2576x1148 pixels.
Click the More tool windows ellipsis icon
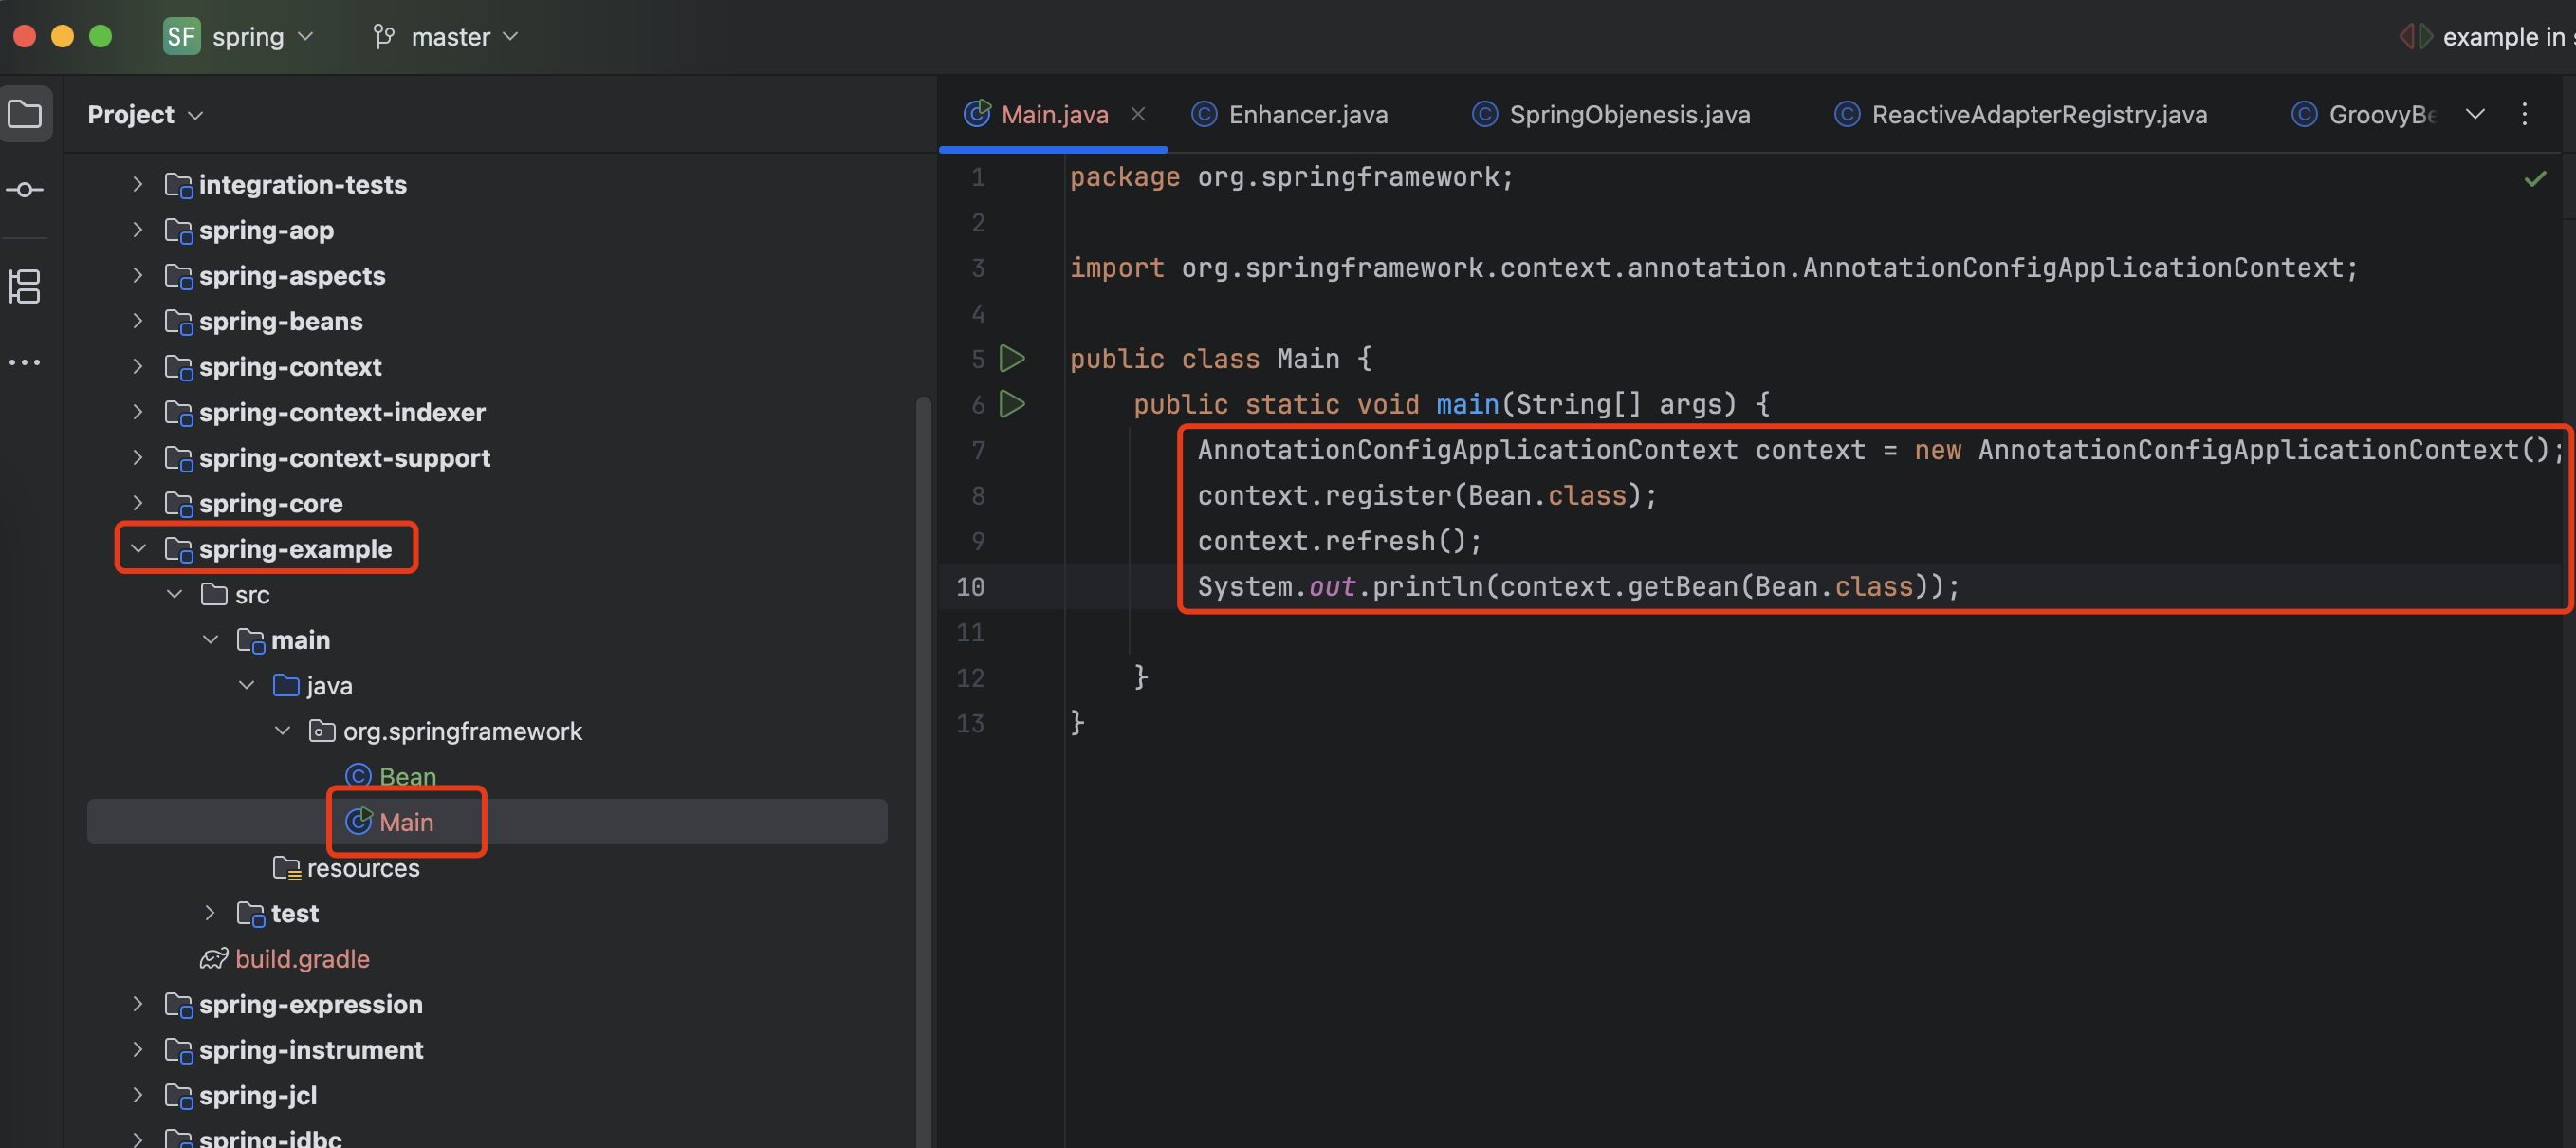[x=25, y=362]
